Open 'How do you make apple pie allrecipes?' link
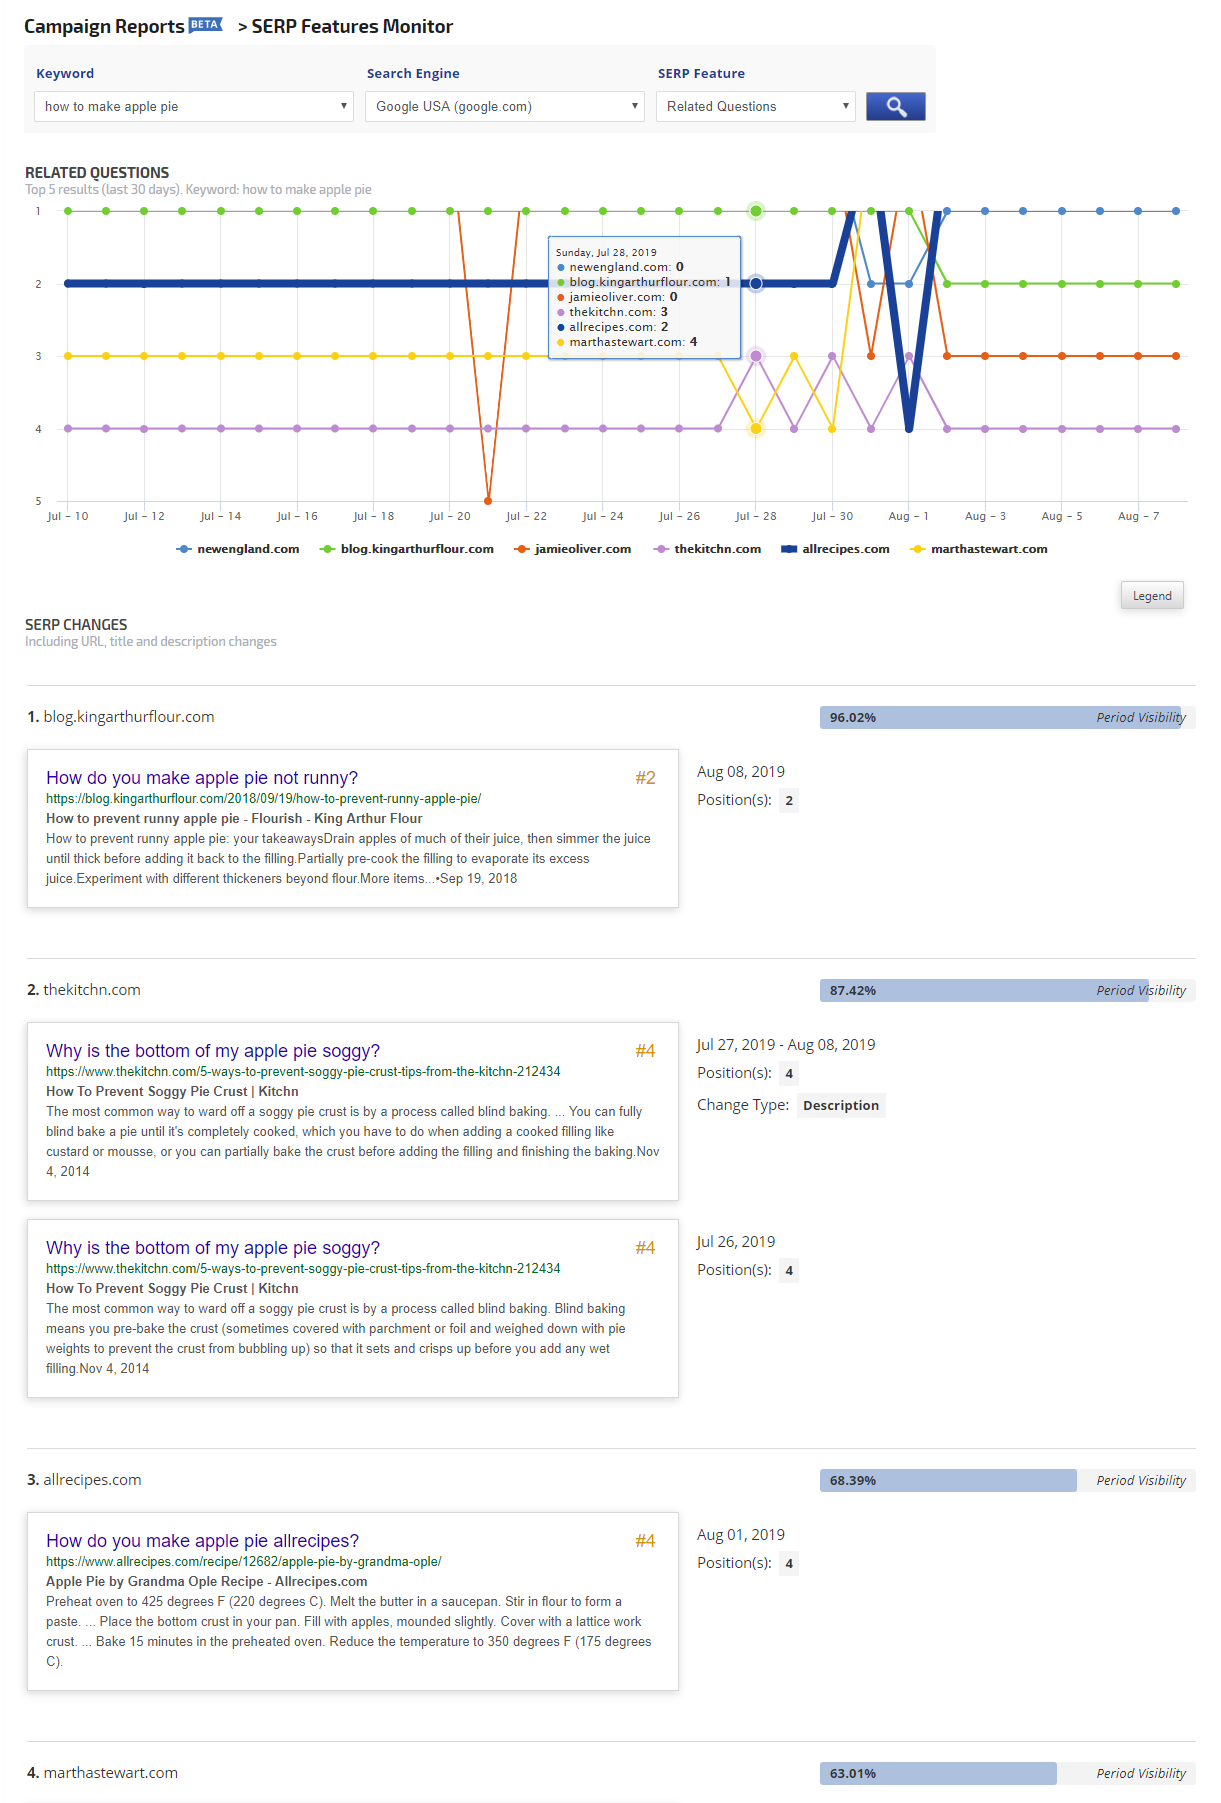 click(x=202, y=1541)
